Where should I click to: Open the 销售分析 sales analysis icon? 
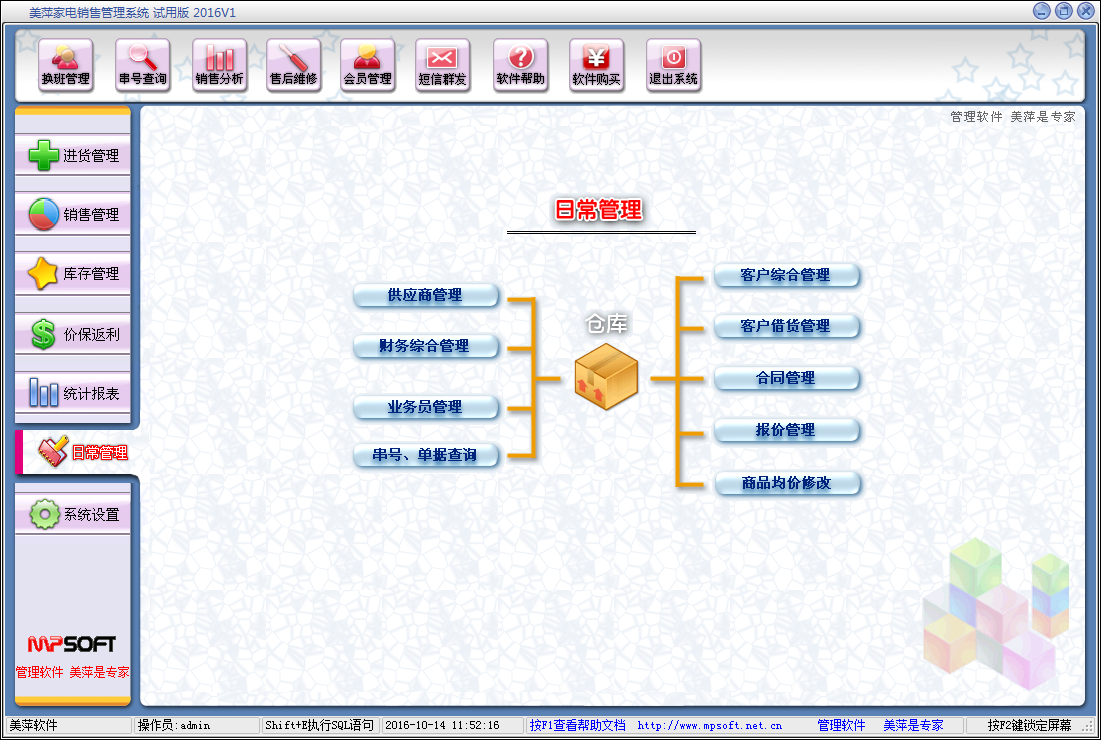coord(219,65)
